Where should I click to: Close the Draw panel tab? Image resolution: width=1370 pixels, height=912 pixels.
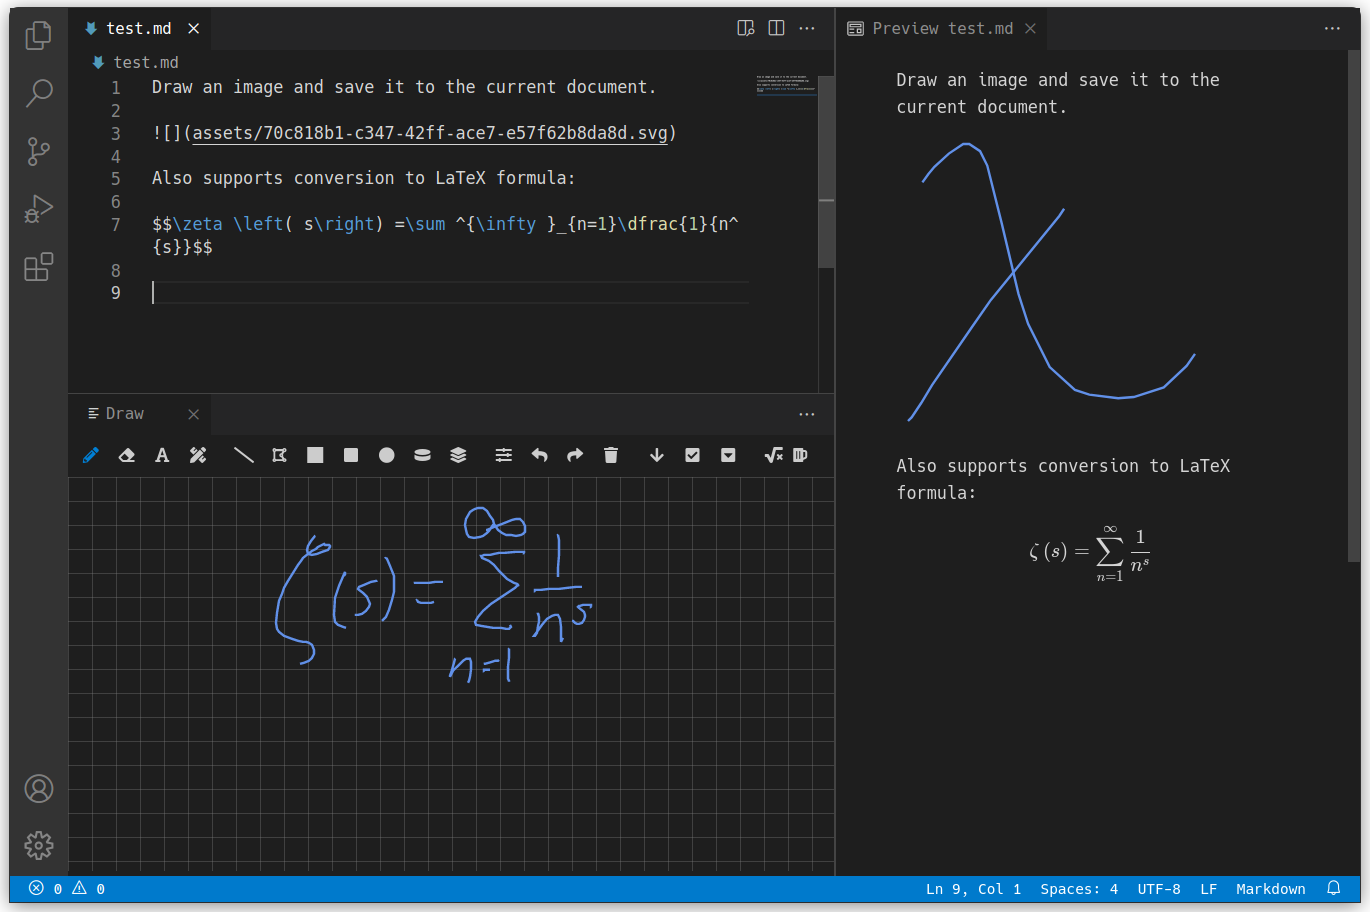(x=194, y=414)
